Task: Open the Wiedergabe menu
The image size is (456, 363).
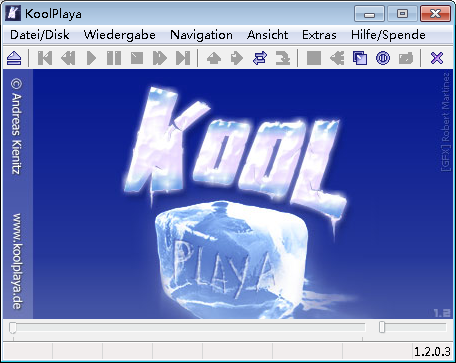Action: pos(119,35)
